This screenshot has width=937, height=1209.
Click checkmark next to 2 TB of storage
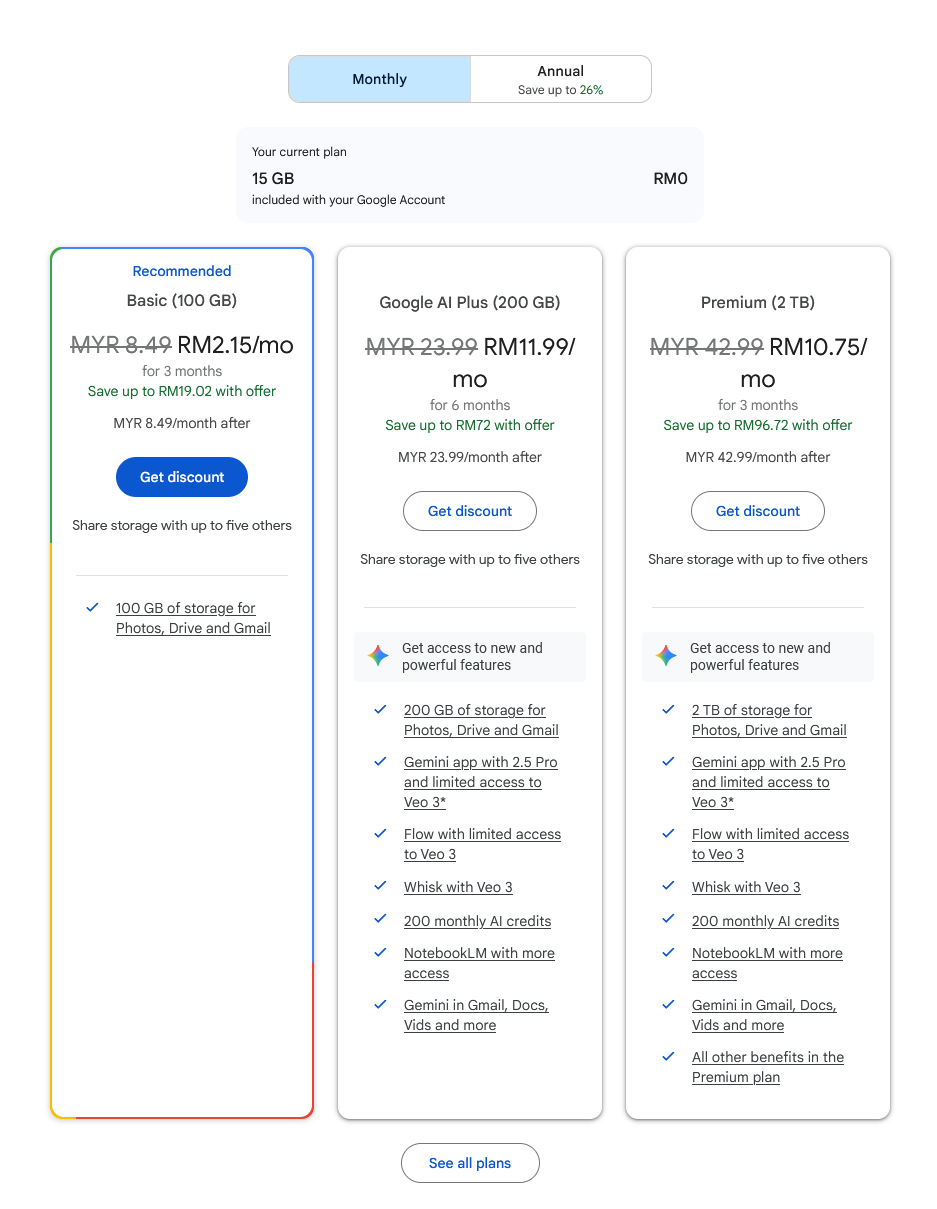pos(668,710)
